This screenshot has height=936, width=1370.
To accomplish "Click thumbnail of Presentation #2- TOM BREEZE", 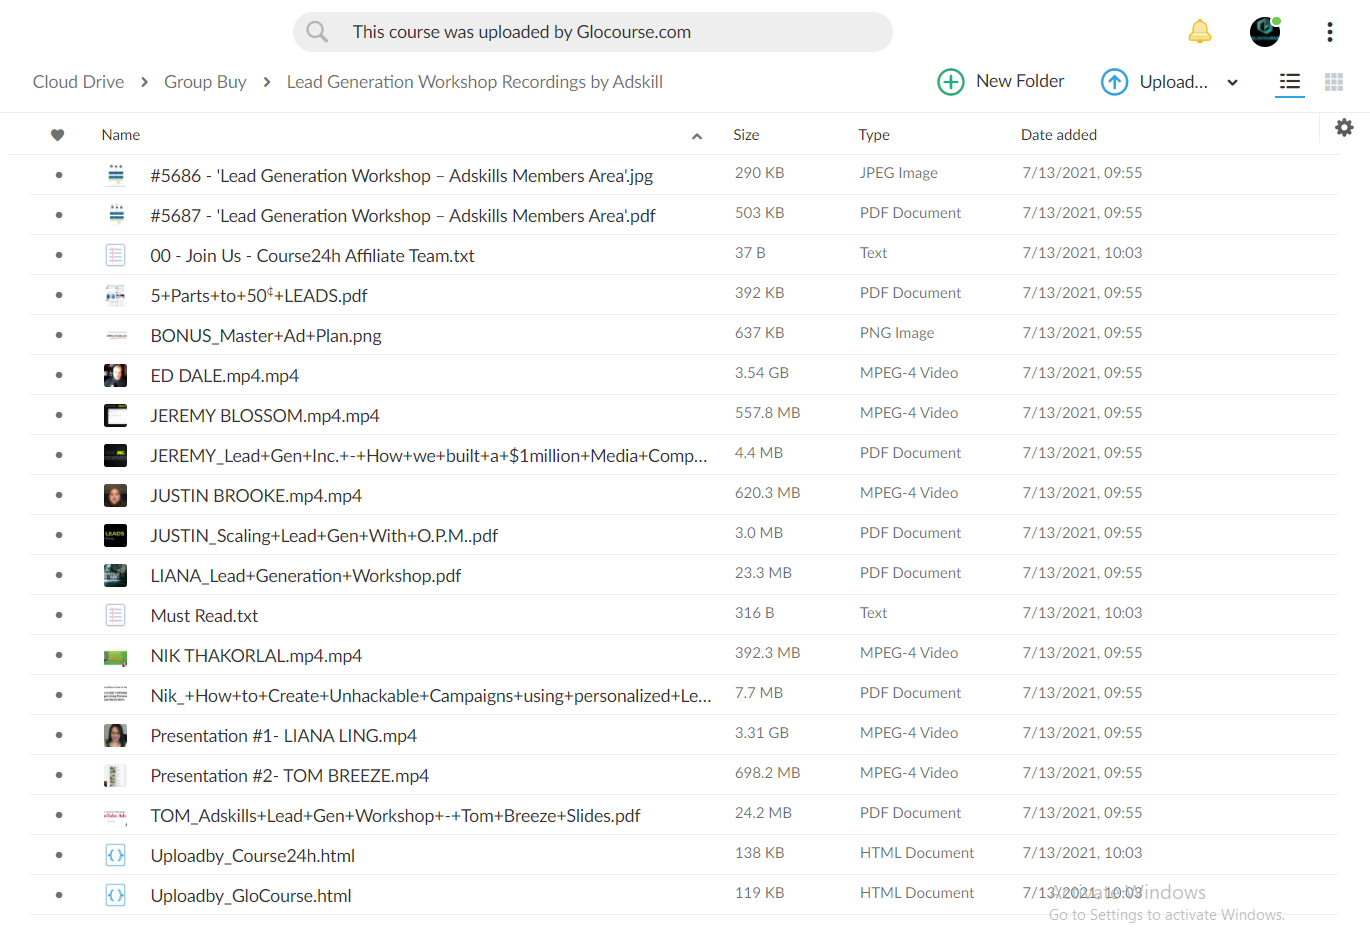I will pos(116,775).
